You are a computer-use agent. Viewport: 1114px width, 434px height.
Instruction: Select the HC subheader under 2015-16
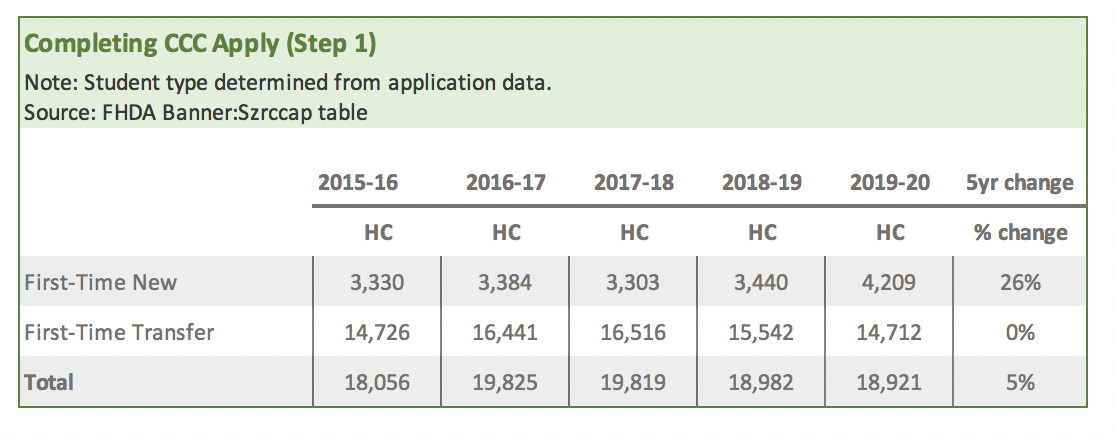(x=377, y=233)
